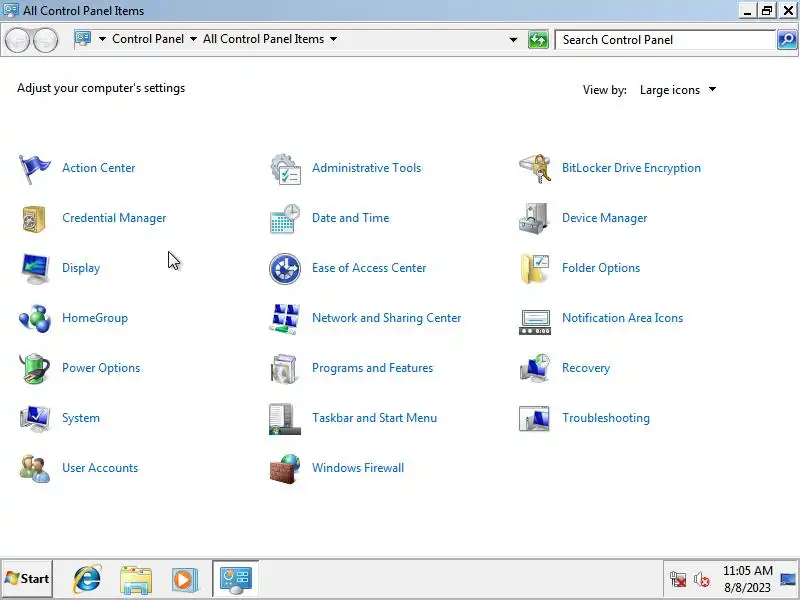Screen dimensions: 800x600
Task: Click the Power Options link text
Action: [x=101, y=368]
